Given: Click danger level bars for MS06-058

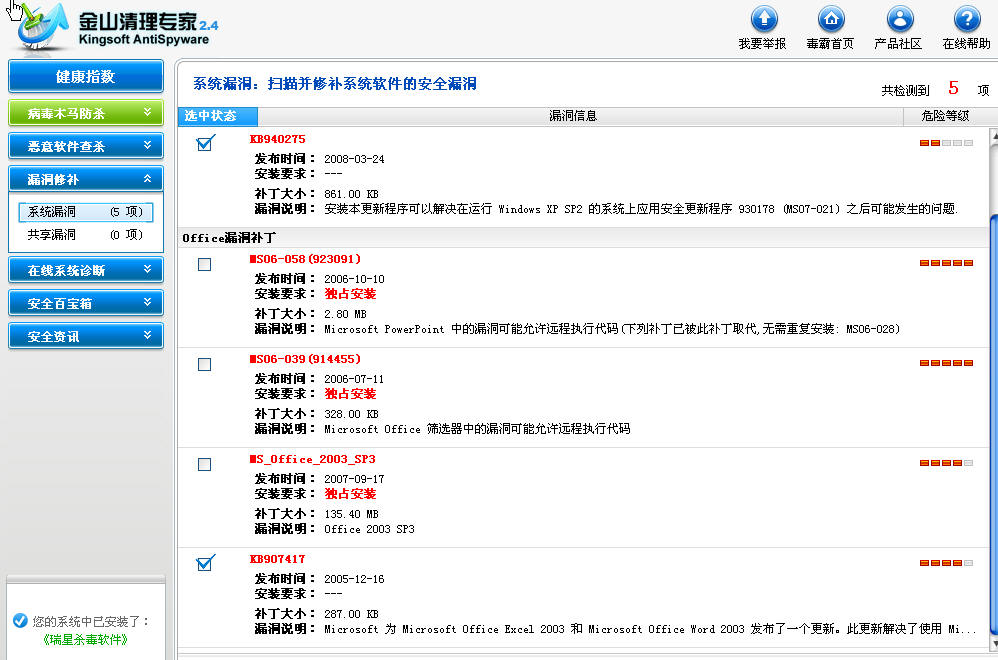Looking at the screenshot, I should coord(945,263).
